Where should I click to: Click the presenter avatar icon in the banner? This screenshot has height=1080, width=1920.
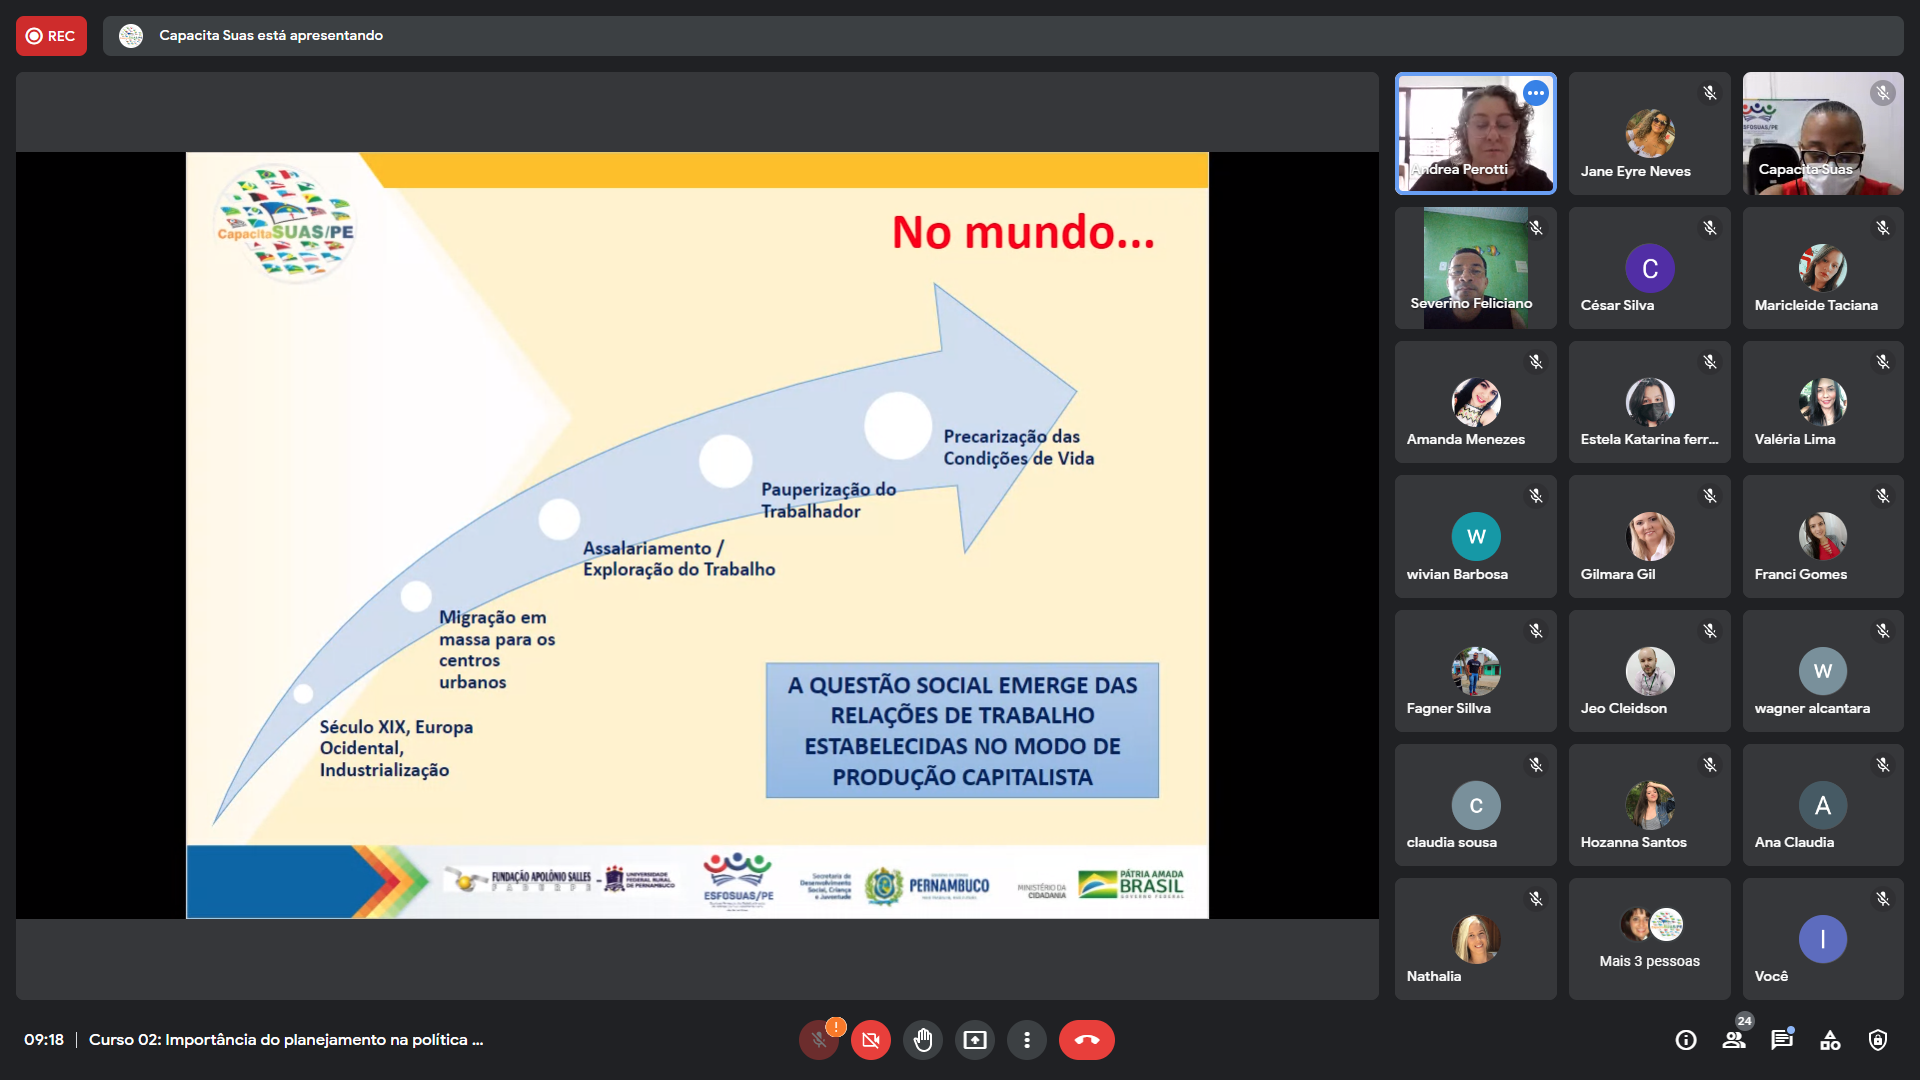click(x=131, y=36)
